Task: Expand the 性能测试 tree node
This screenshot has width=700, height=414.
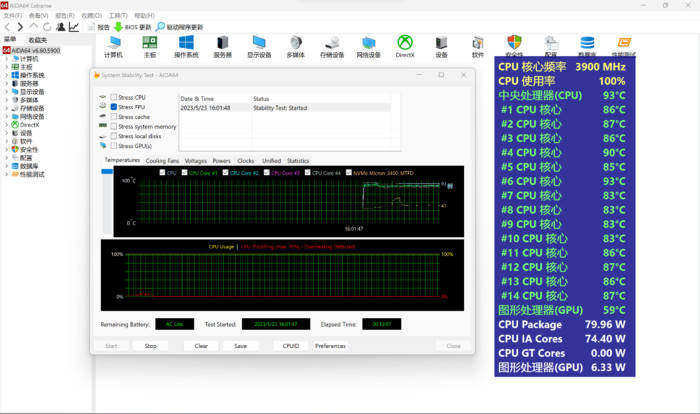Action: (x=7, y=174)
